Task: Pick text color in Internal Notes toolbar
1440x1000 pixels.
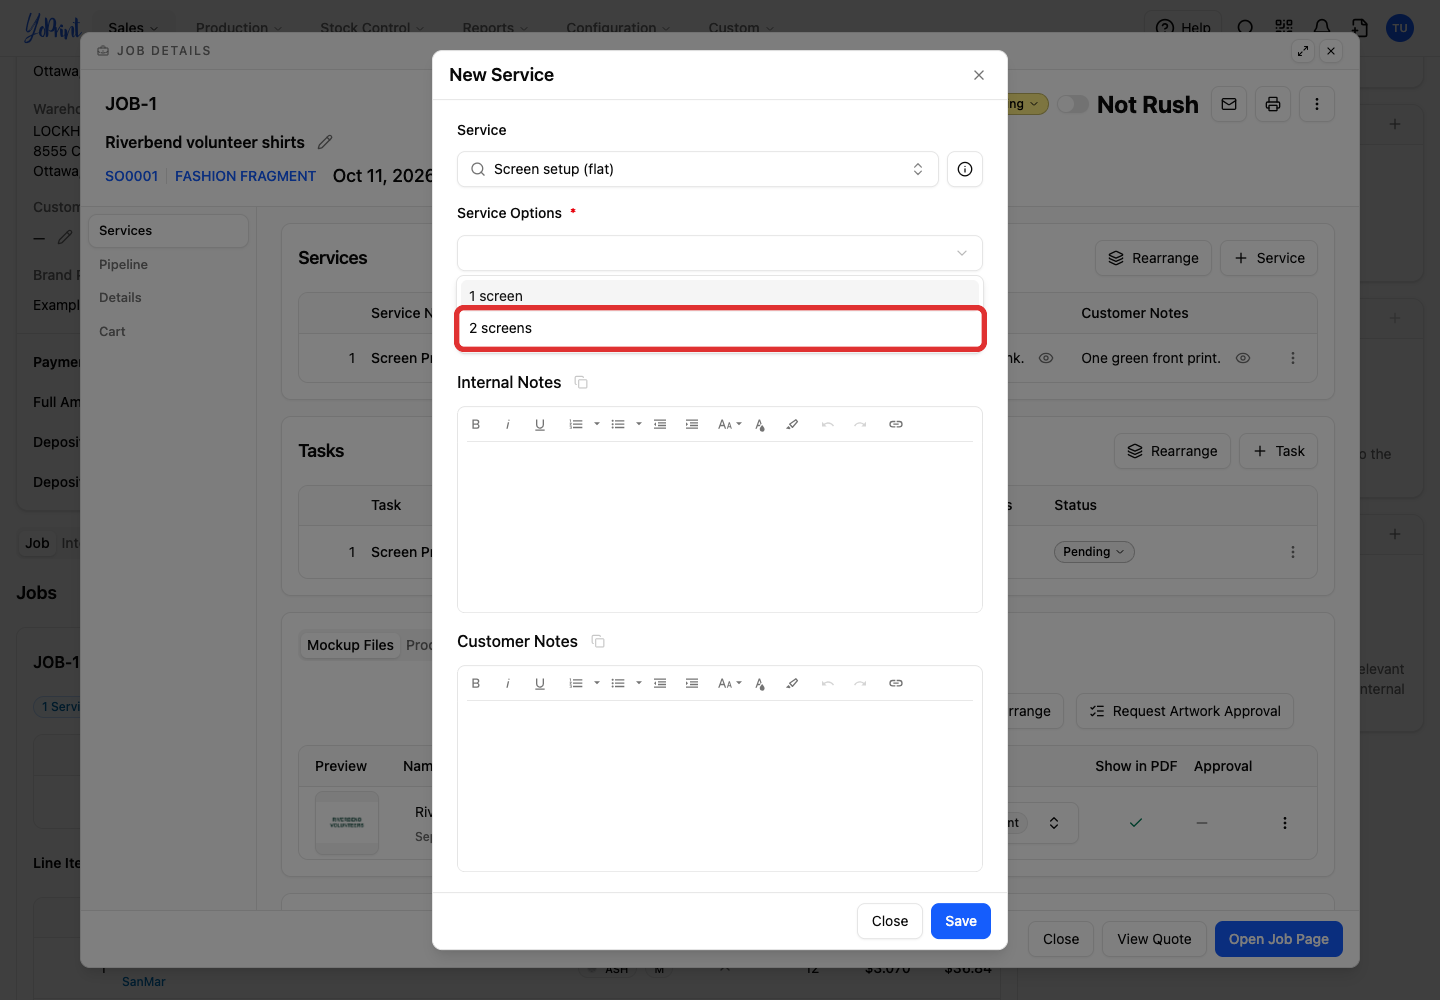Action: coord(760,424)
